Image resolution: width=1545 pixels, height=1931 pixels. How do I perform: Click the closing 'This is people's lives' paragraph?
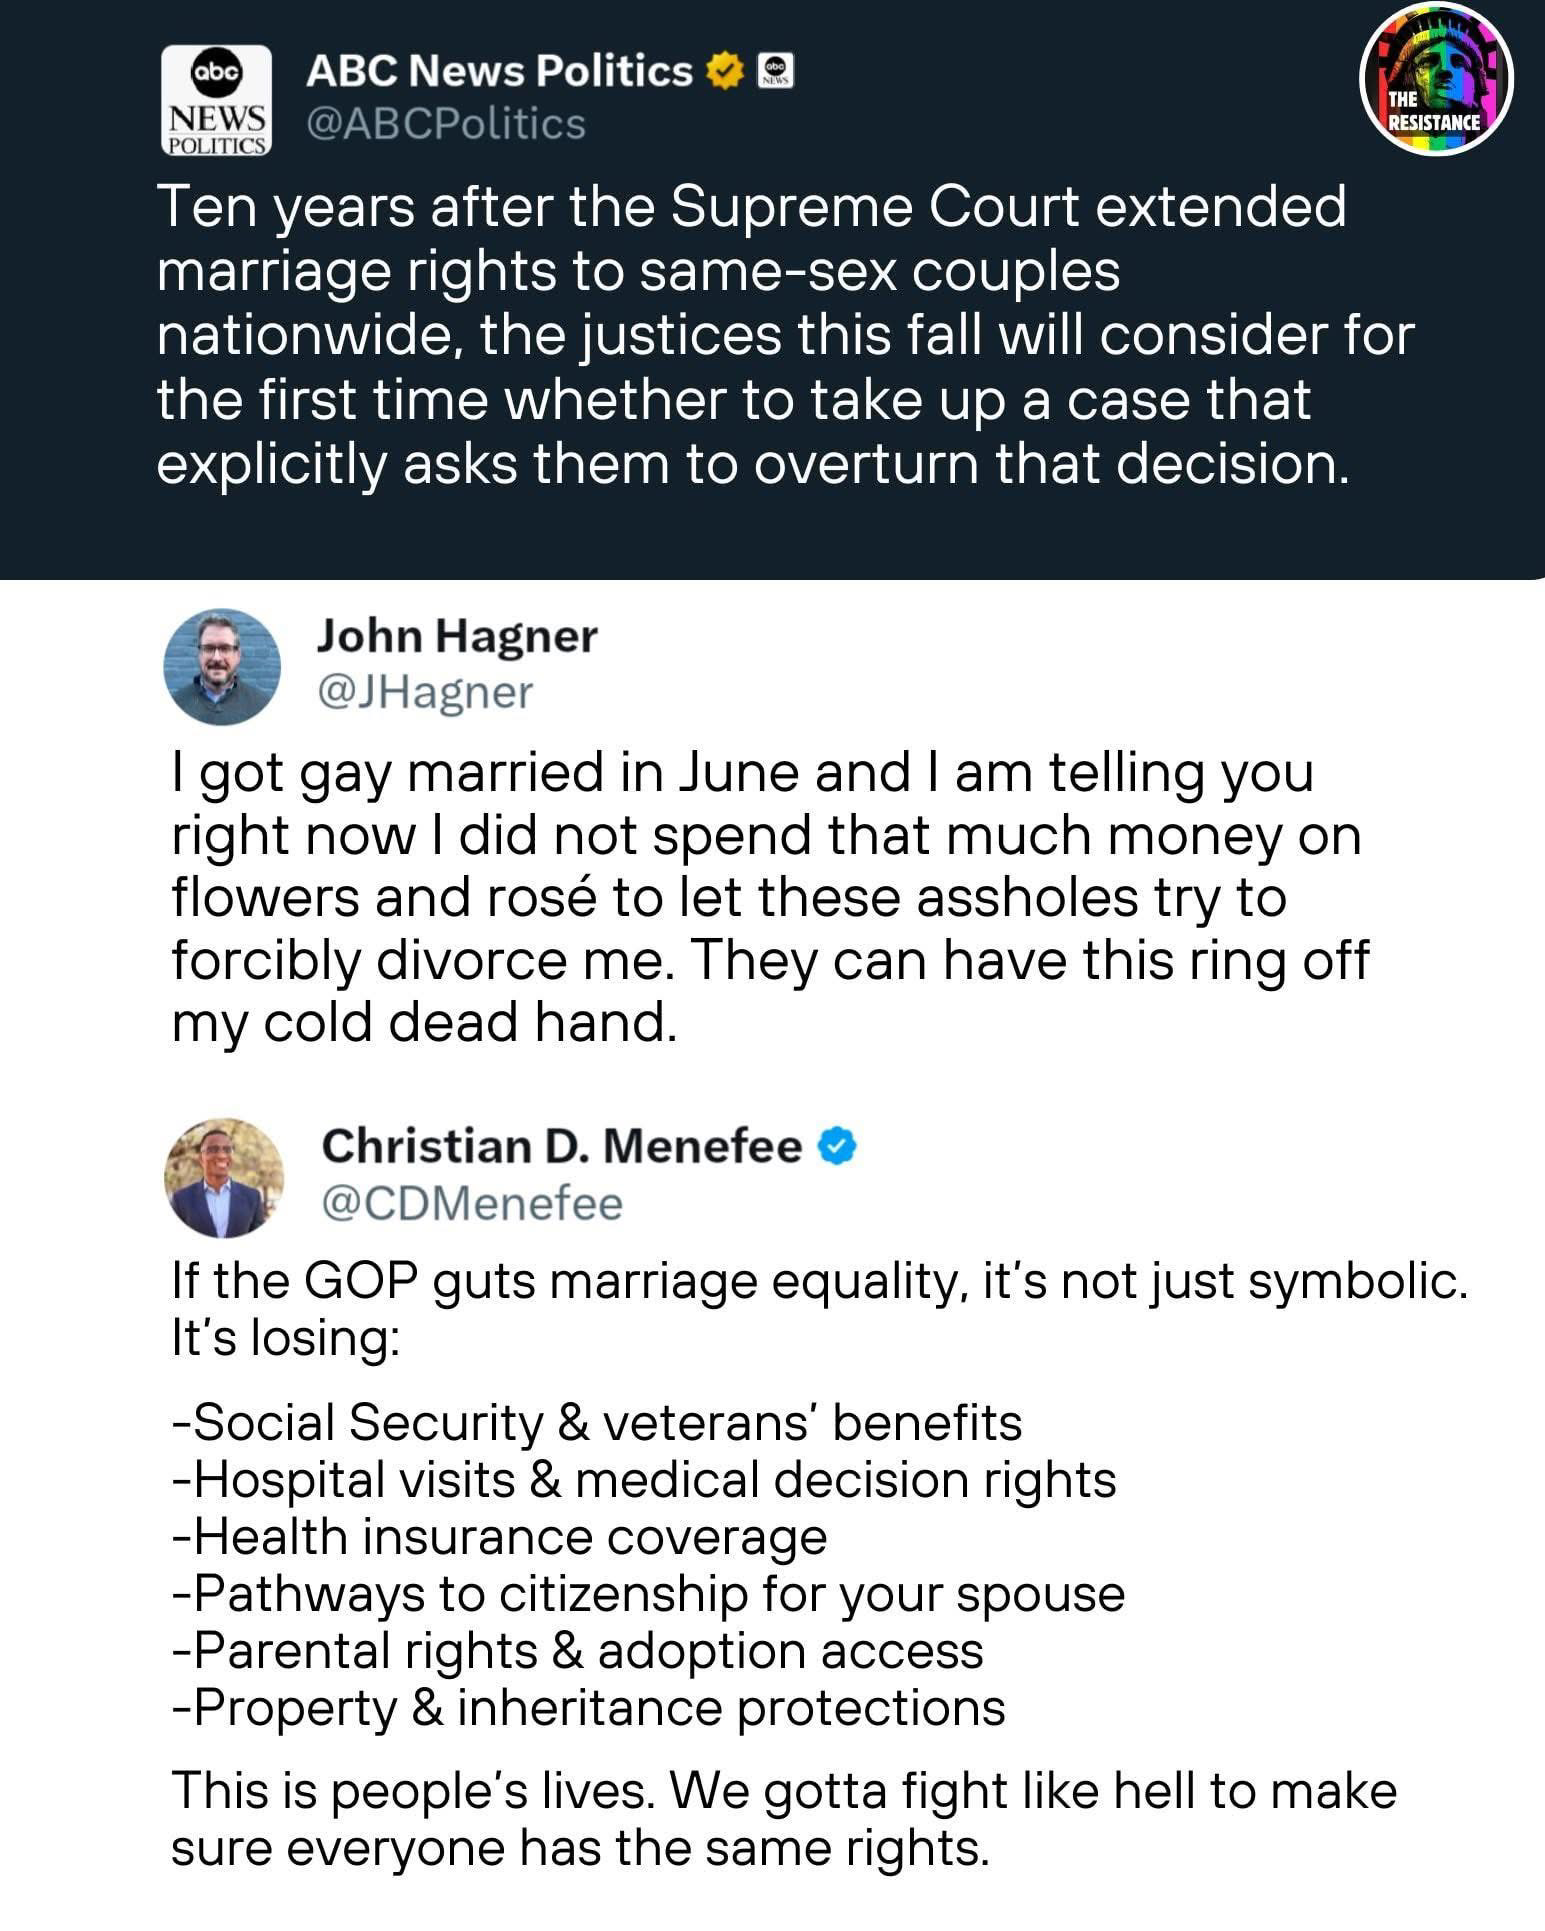(784, 1819)
